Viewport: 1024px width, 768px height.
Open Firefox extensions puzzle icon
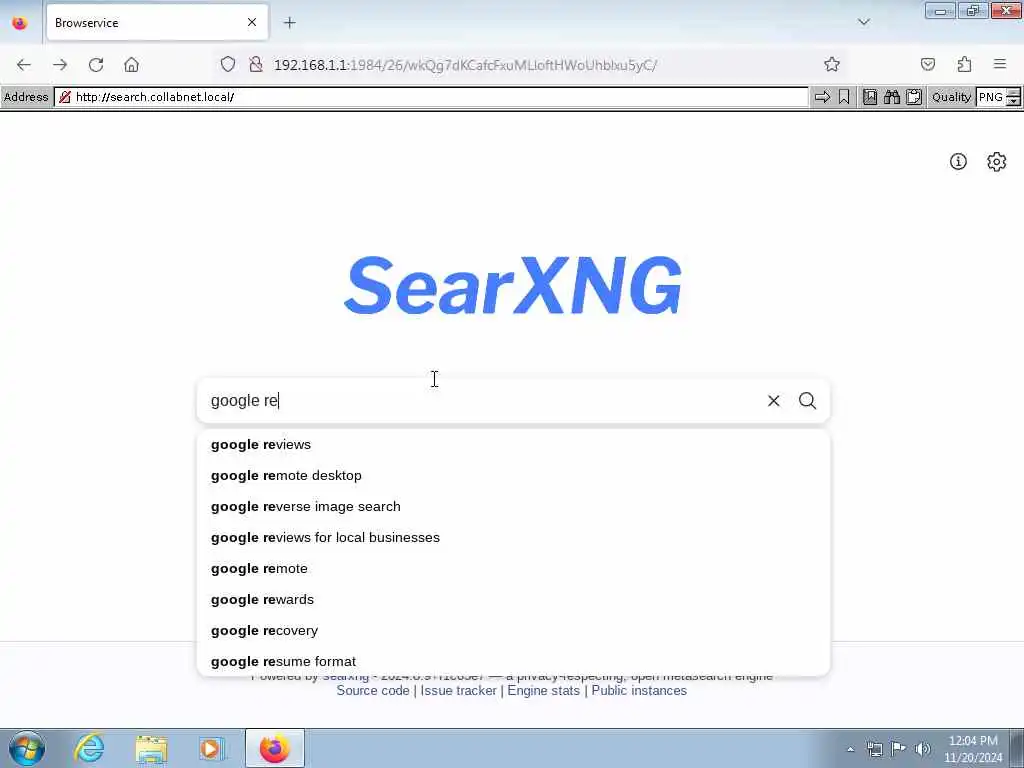(964, 64)
